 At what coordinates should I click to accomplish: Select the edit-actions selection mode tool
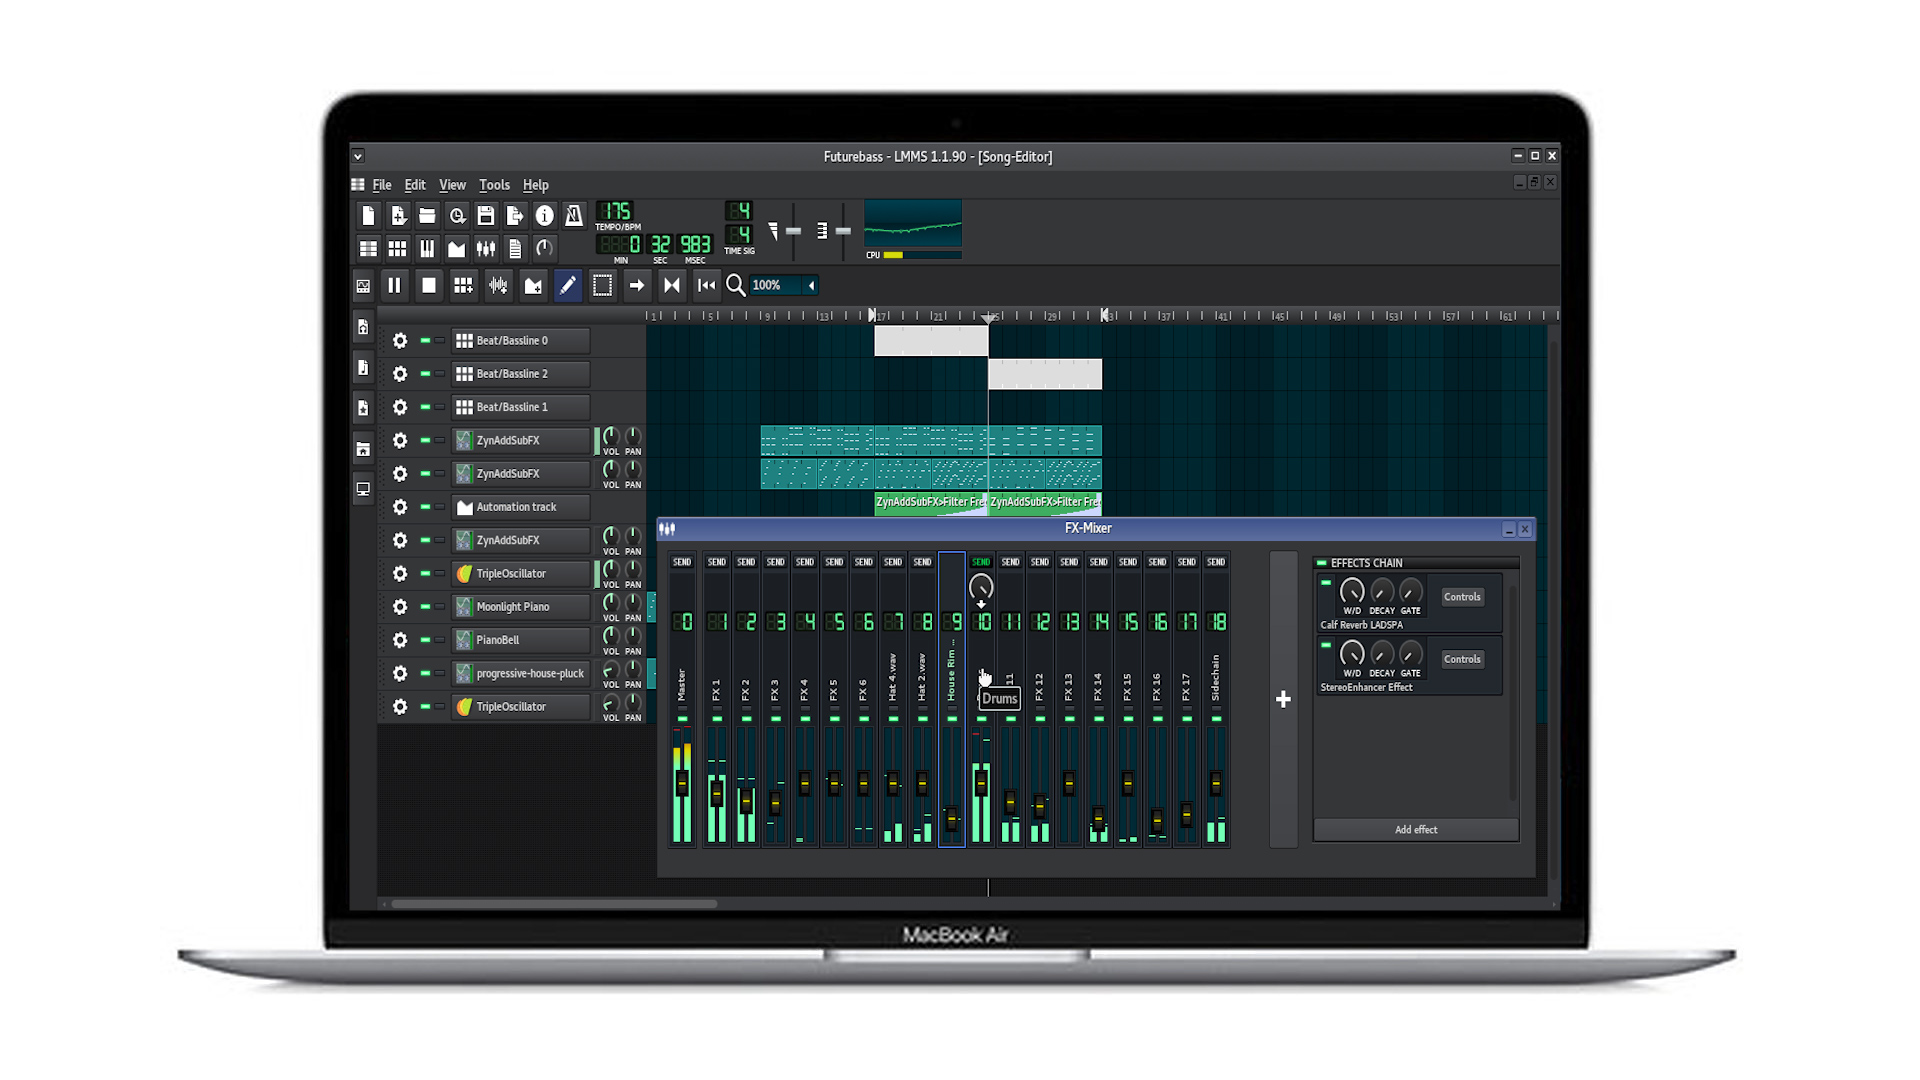pos(602,286)
